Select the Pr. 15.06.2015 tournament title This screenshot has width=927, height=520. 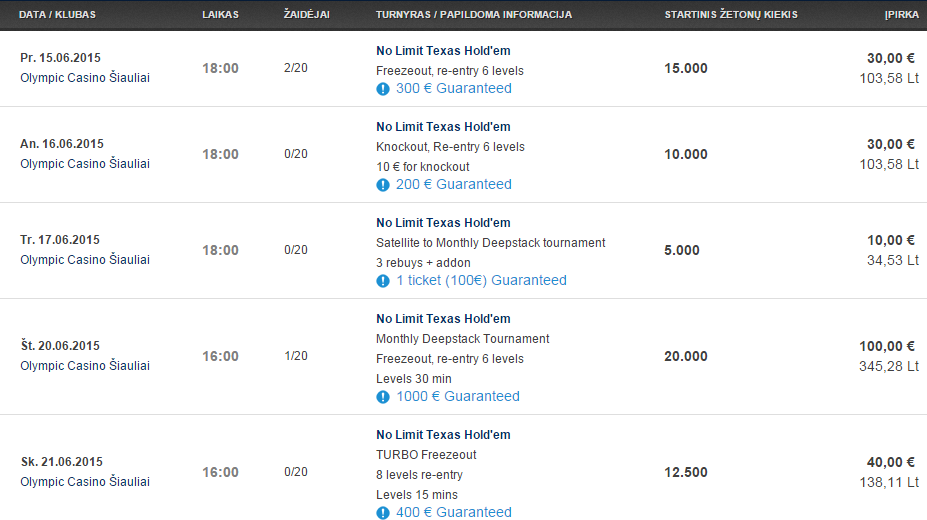point(443,51)
